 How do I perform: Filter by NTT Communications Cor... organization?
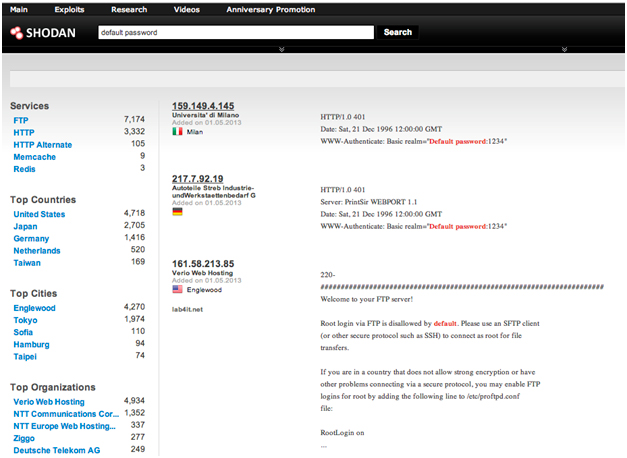(x=66, y=414)
